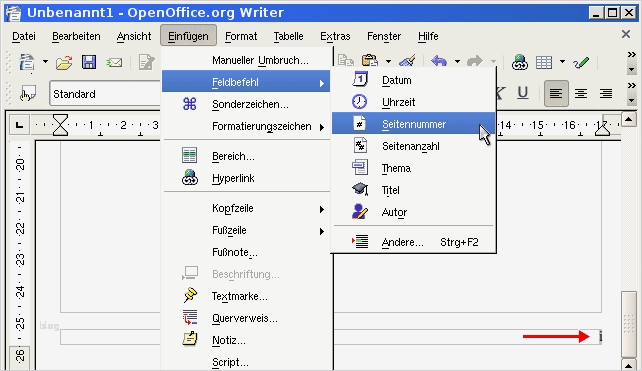Open the Fenster menu
Image resolution: width=642 pixels, height=371 pixels.
tap(384, 36)
